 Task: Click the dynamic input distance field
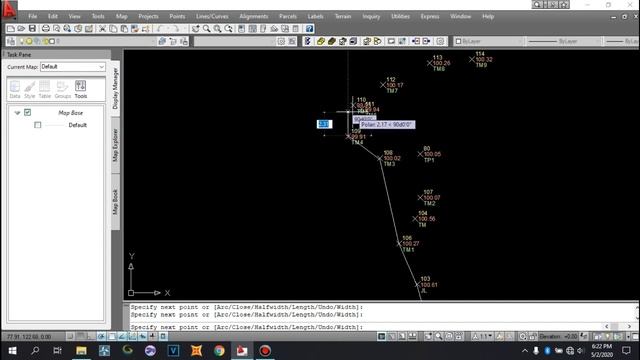pos(324,124)
